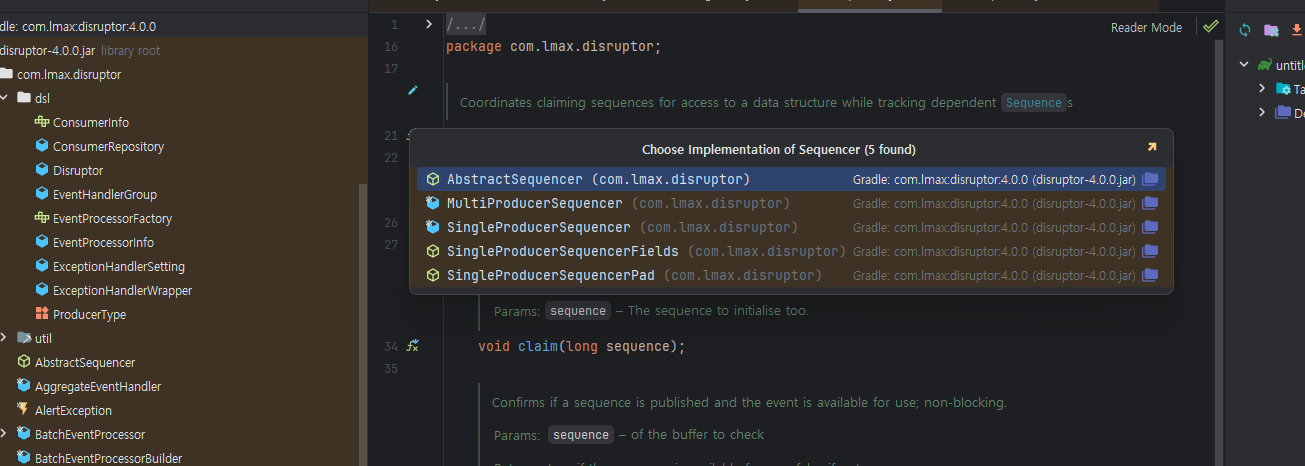Open implementations in Find tool window
Image resolution: width=1305 pixels, height=466 pixels.
point(1151,148)
